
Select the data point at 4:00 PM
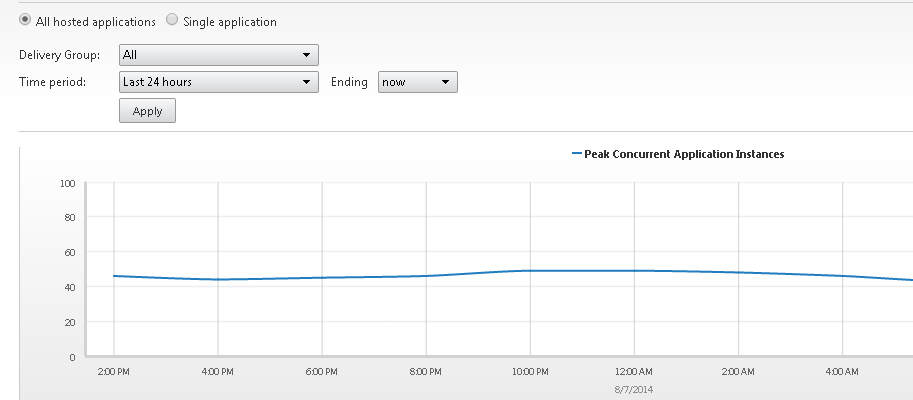pyautogui.click(x=218, y=279)
